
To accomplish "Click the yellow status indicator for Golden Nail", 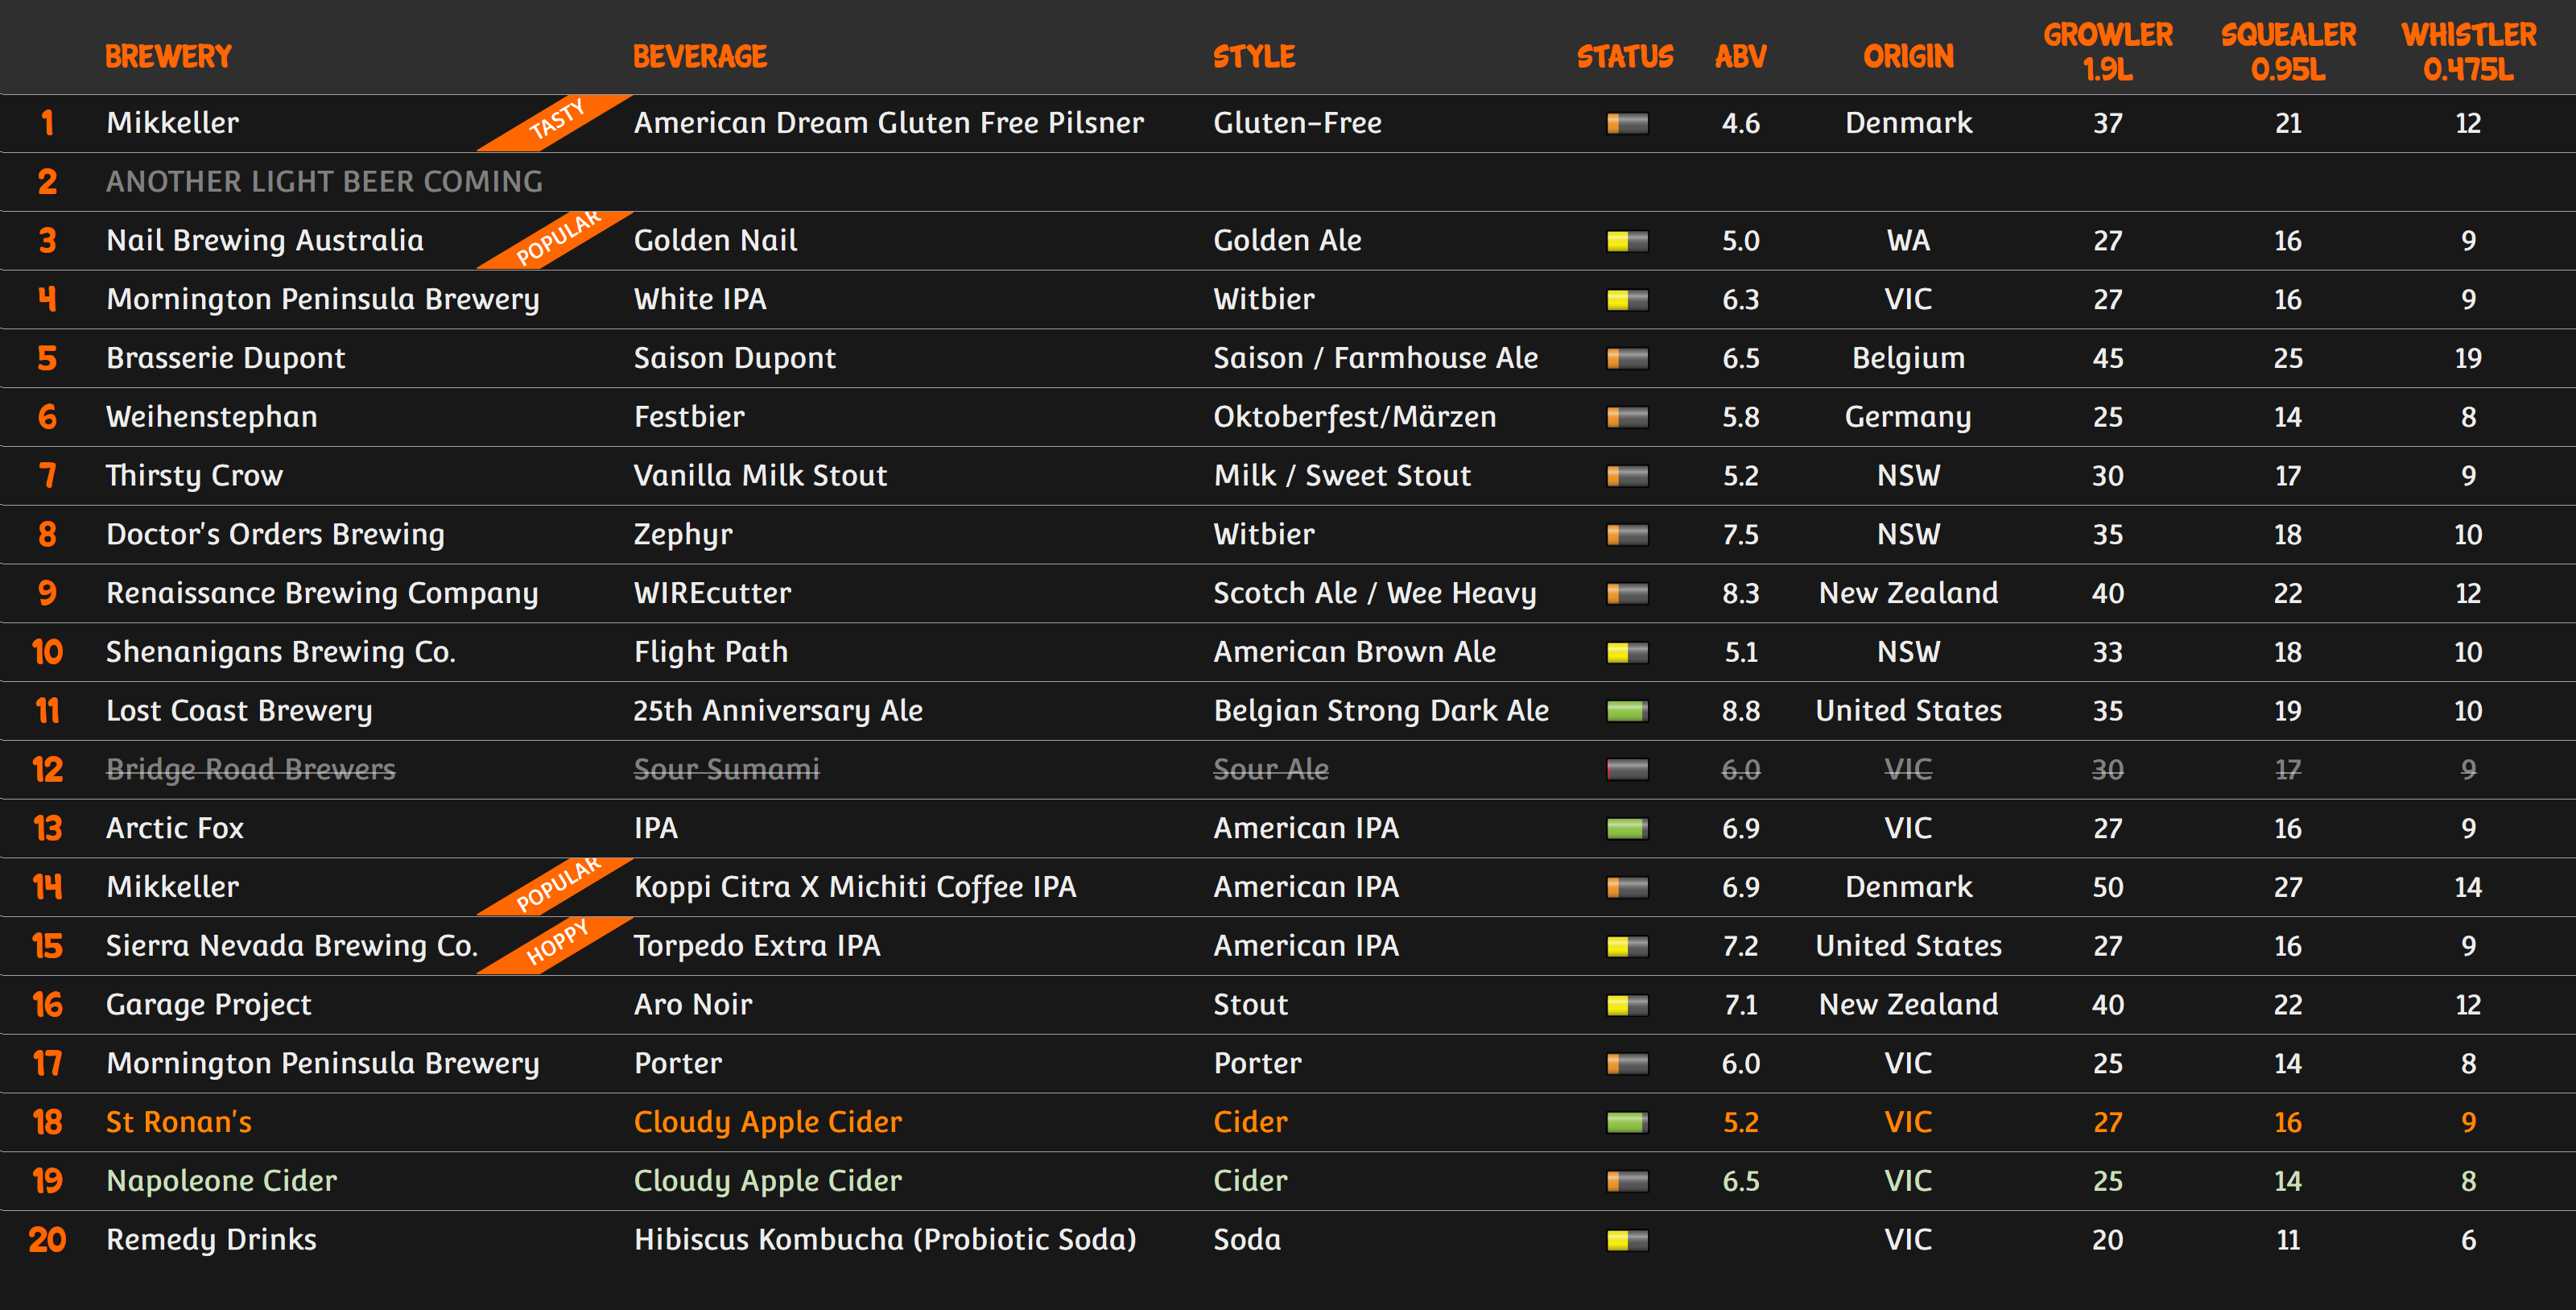I will click(x=1627, y=241).
